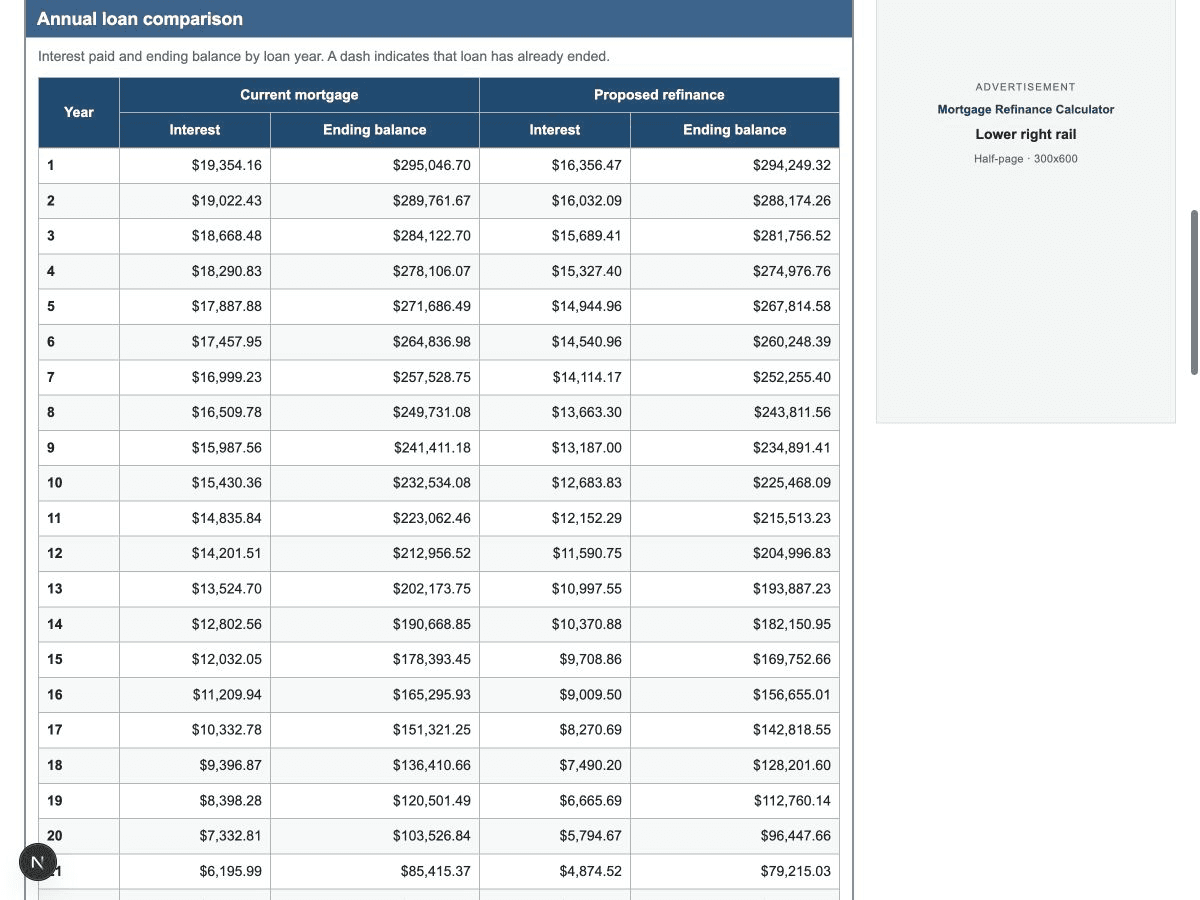Screen dimensions: 1200x900
Task: Click the $19,354.16 interest cell
Action: click(x=195, y=166)
